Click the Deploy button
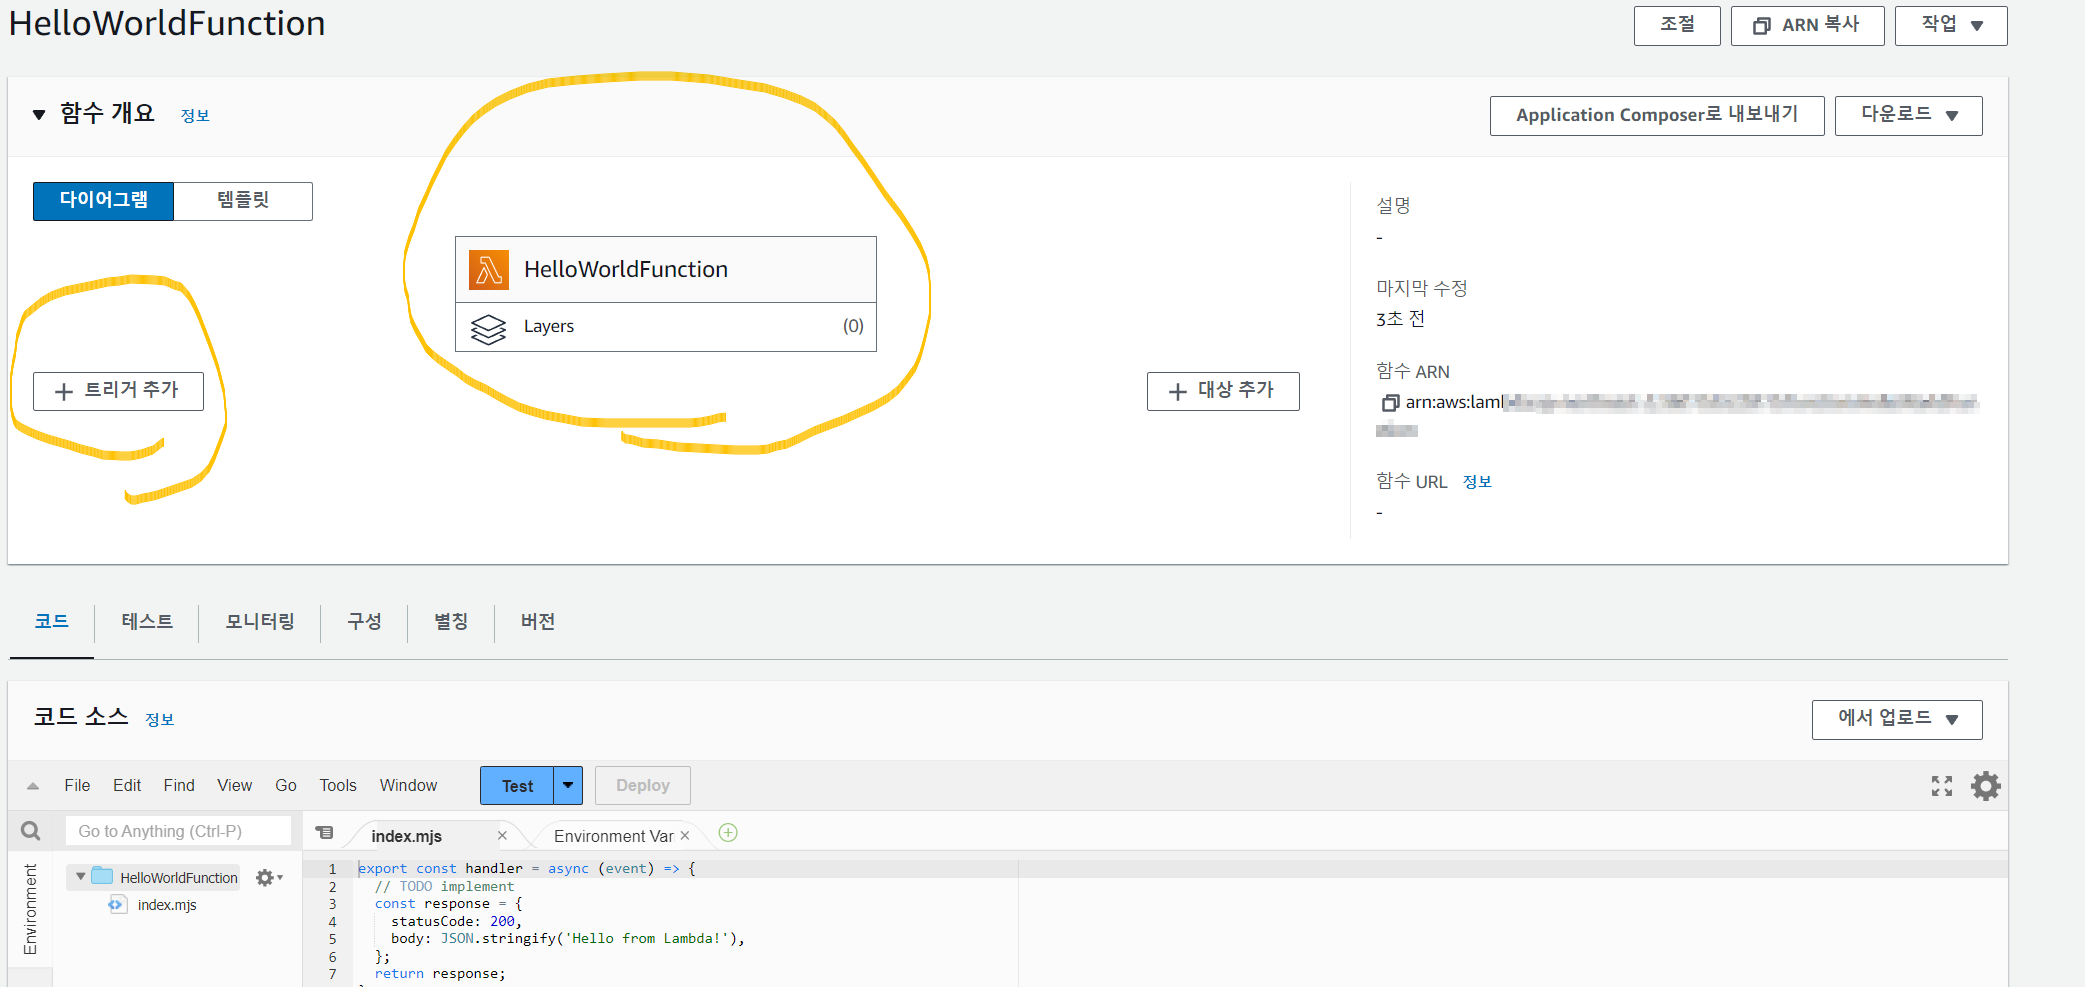This screenshot has height=987, width=2085. [642, 786]
